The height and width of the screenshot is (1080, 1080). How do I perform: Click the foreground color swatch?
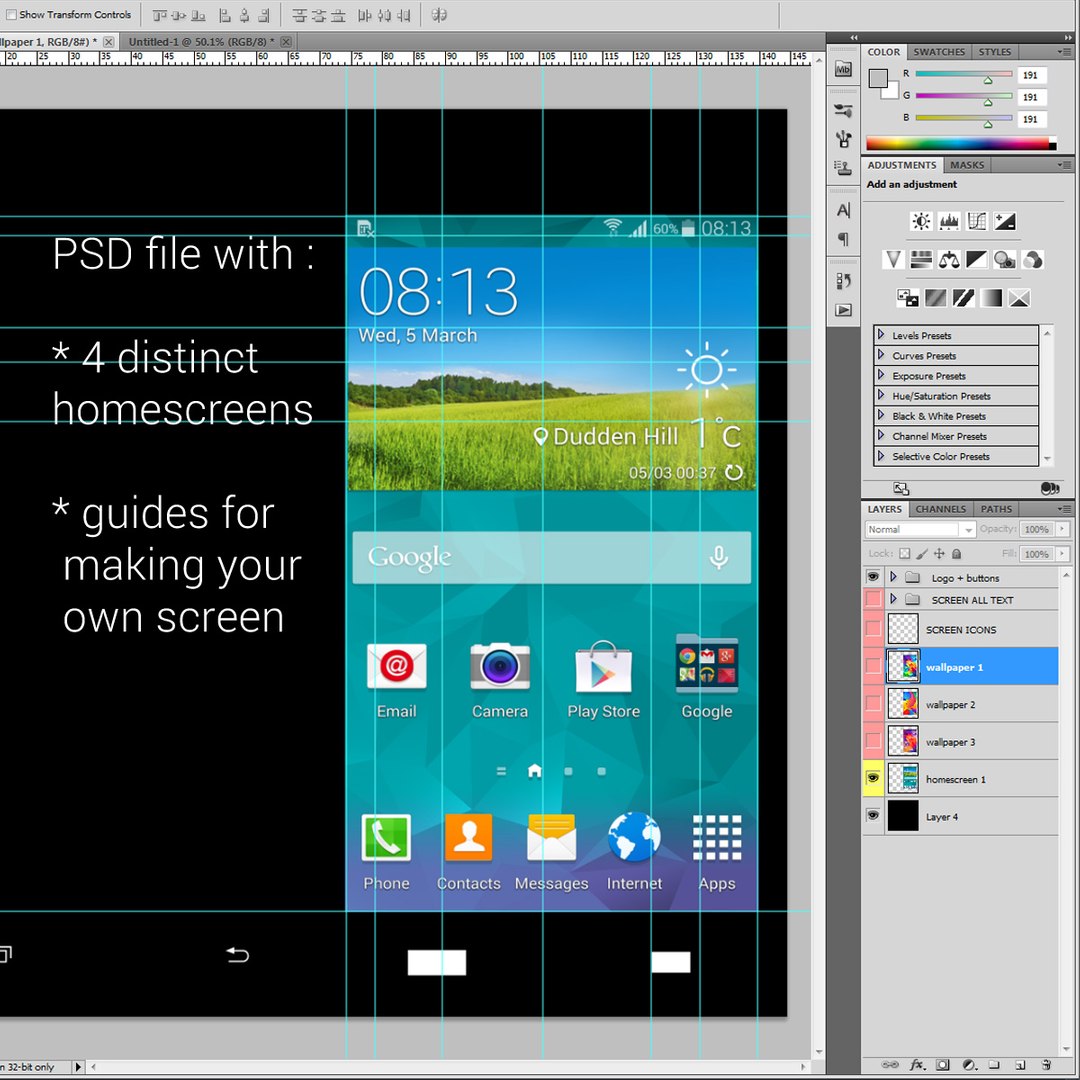click(x=878, y=78)
